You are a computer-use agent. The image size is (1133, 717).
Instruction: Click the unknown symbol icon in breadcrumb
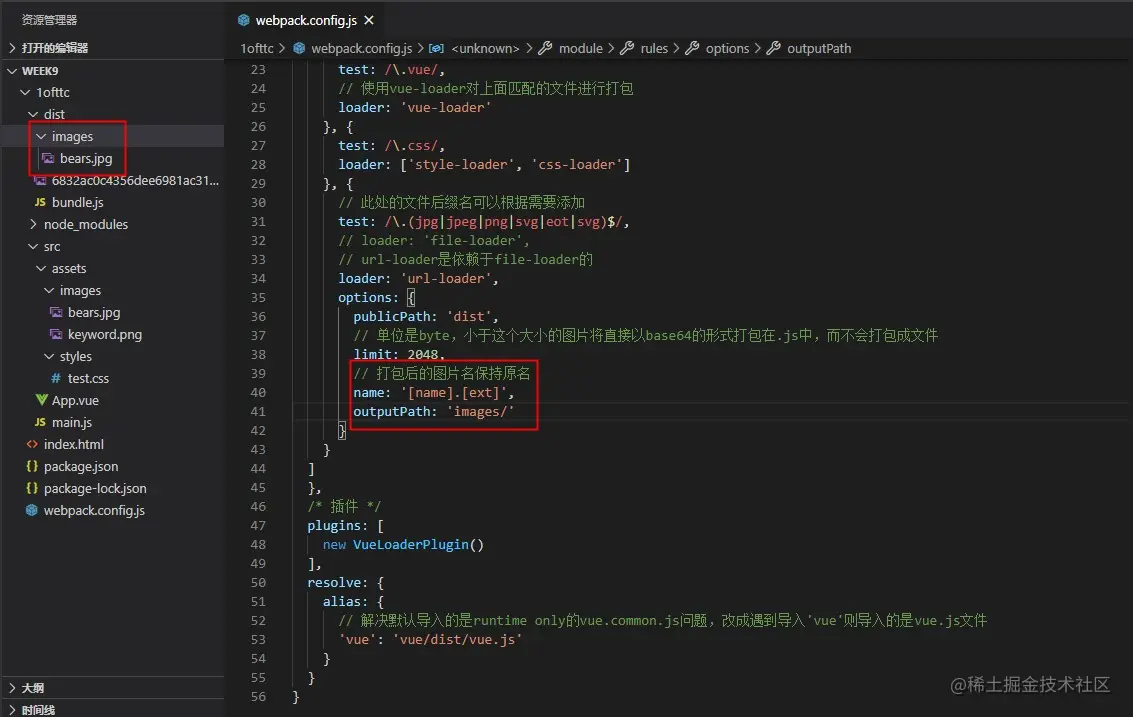pos(436,48)
